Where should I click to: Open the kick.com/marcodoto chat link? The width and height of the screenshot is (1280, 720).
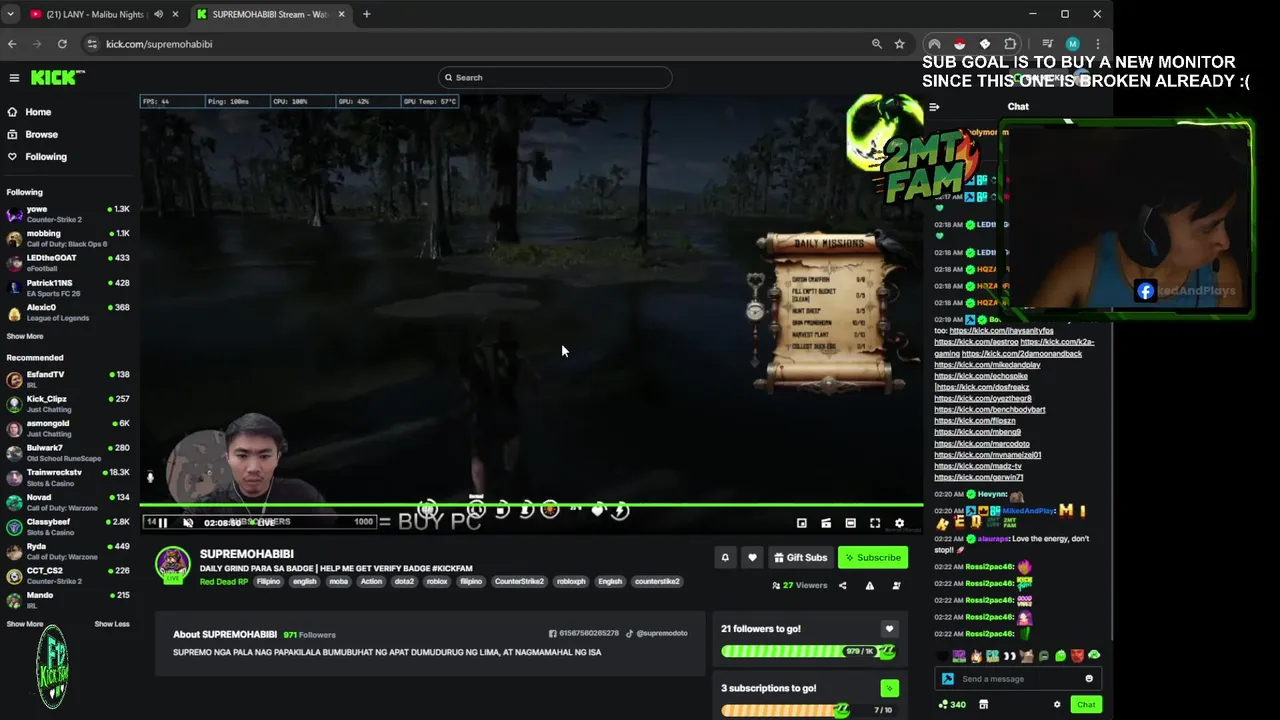(982, 444)
